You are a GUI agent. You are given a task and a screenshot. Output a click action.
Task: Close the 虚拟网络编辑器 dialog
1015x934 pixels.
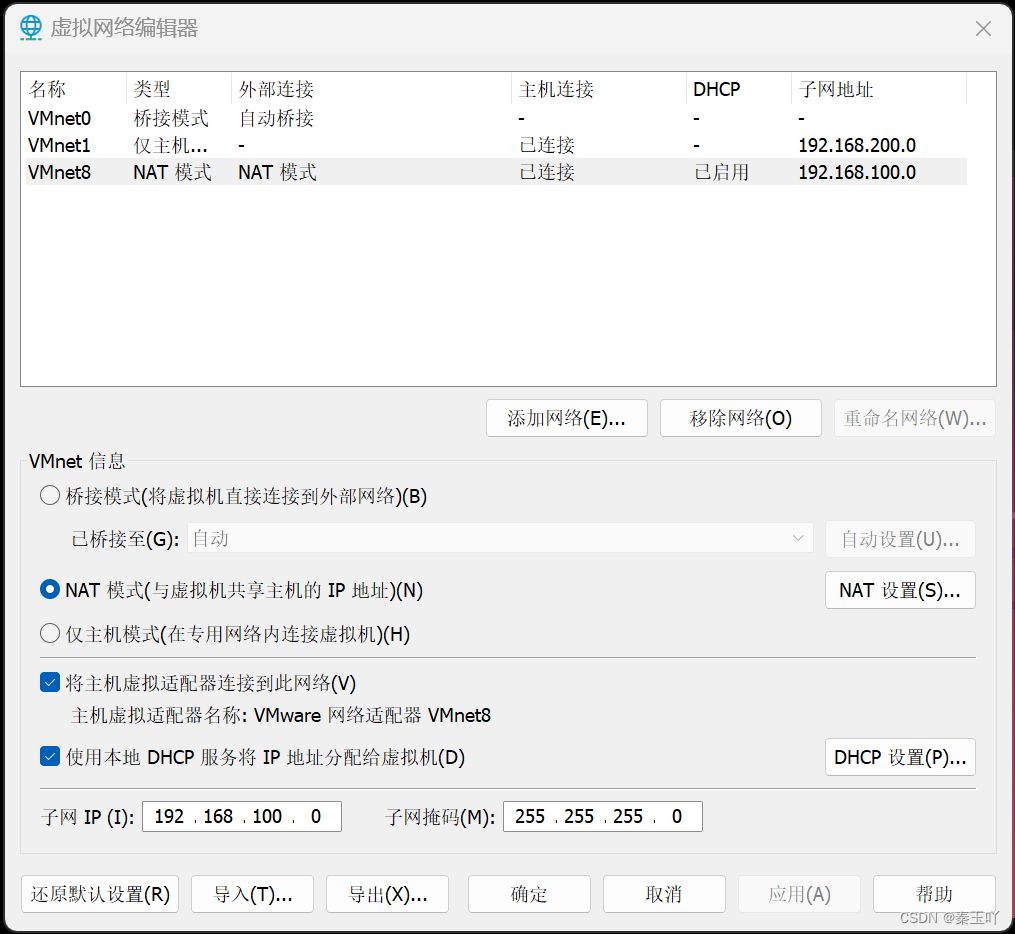coord(983,28)
